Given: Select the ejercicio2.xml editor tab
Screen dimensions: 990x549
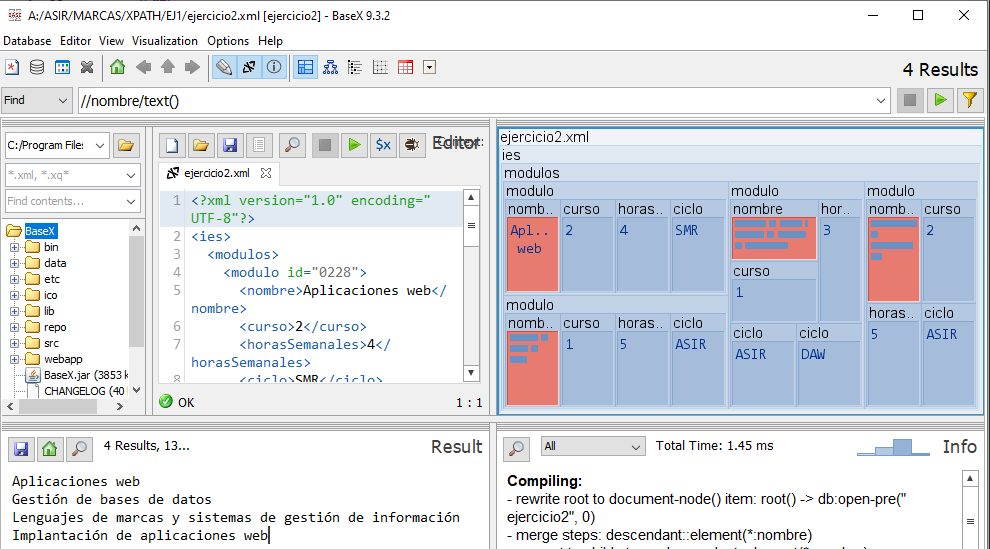Looking at the screenshot, I should click(x=216, y=173).
